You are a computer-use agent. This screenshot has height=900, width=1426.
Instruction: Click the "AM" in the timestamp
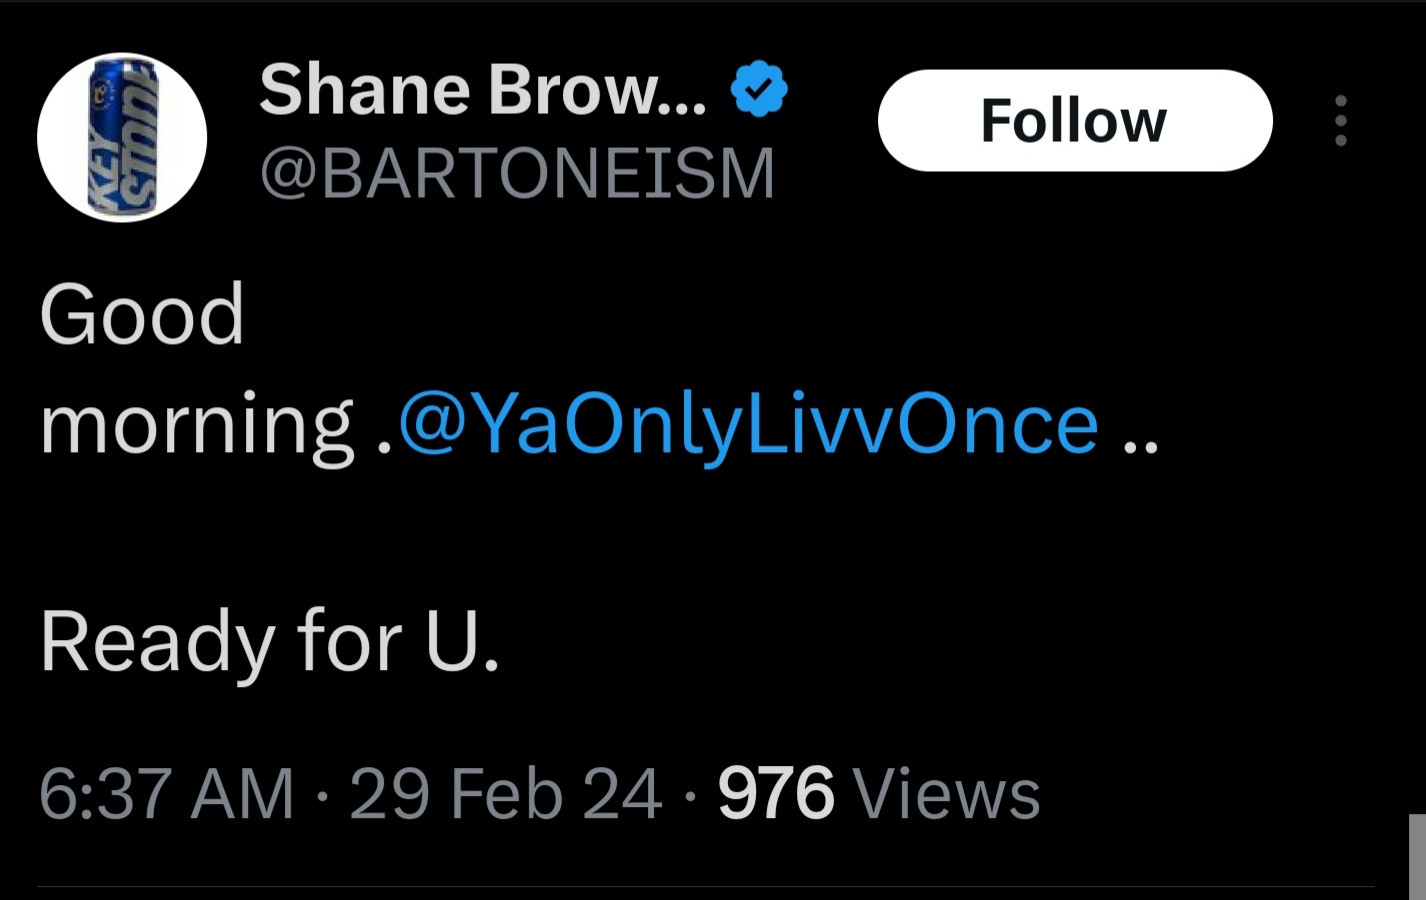(243, 795)
